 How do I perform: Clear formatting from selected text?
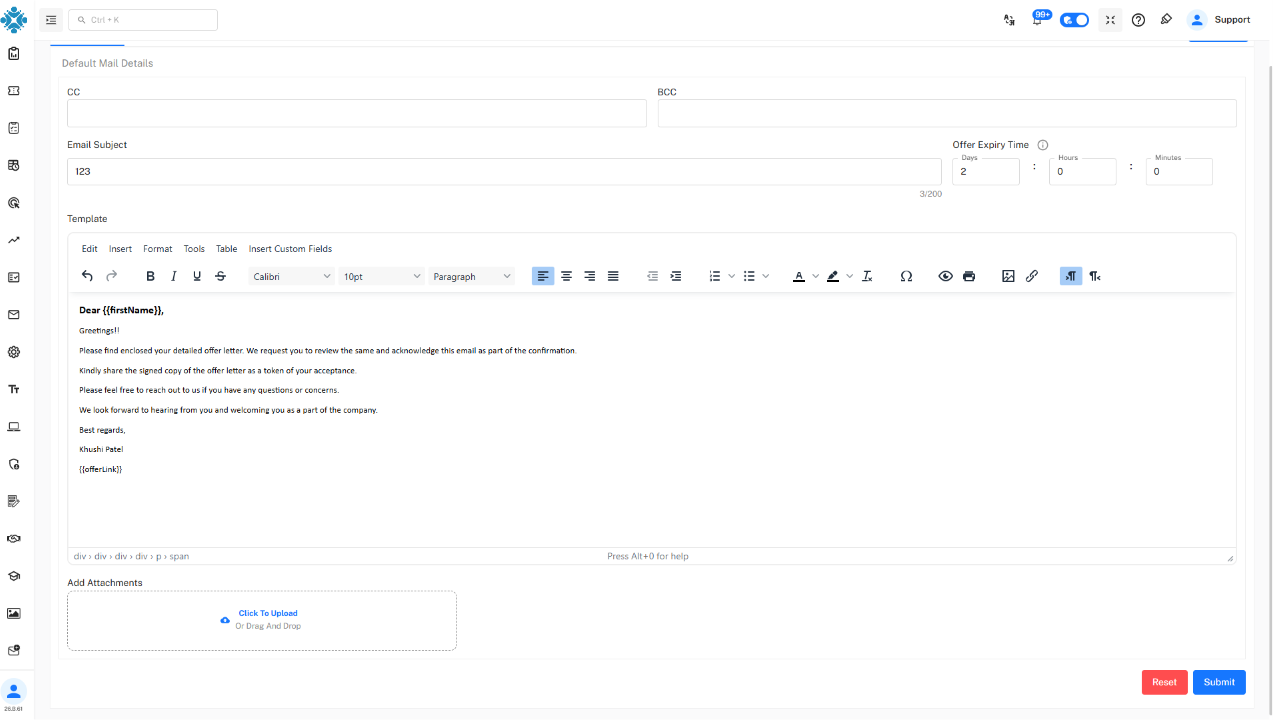[867, 276]
